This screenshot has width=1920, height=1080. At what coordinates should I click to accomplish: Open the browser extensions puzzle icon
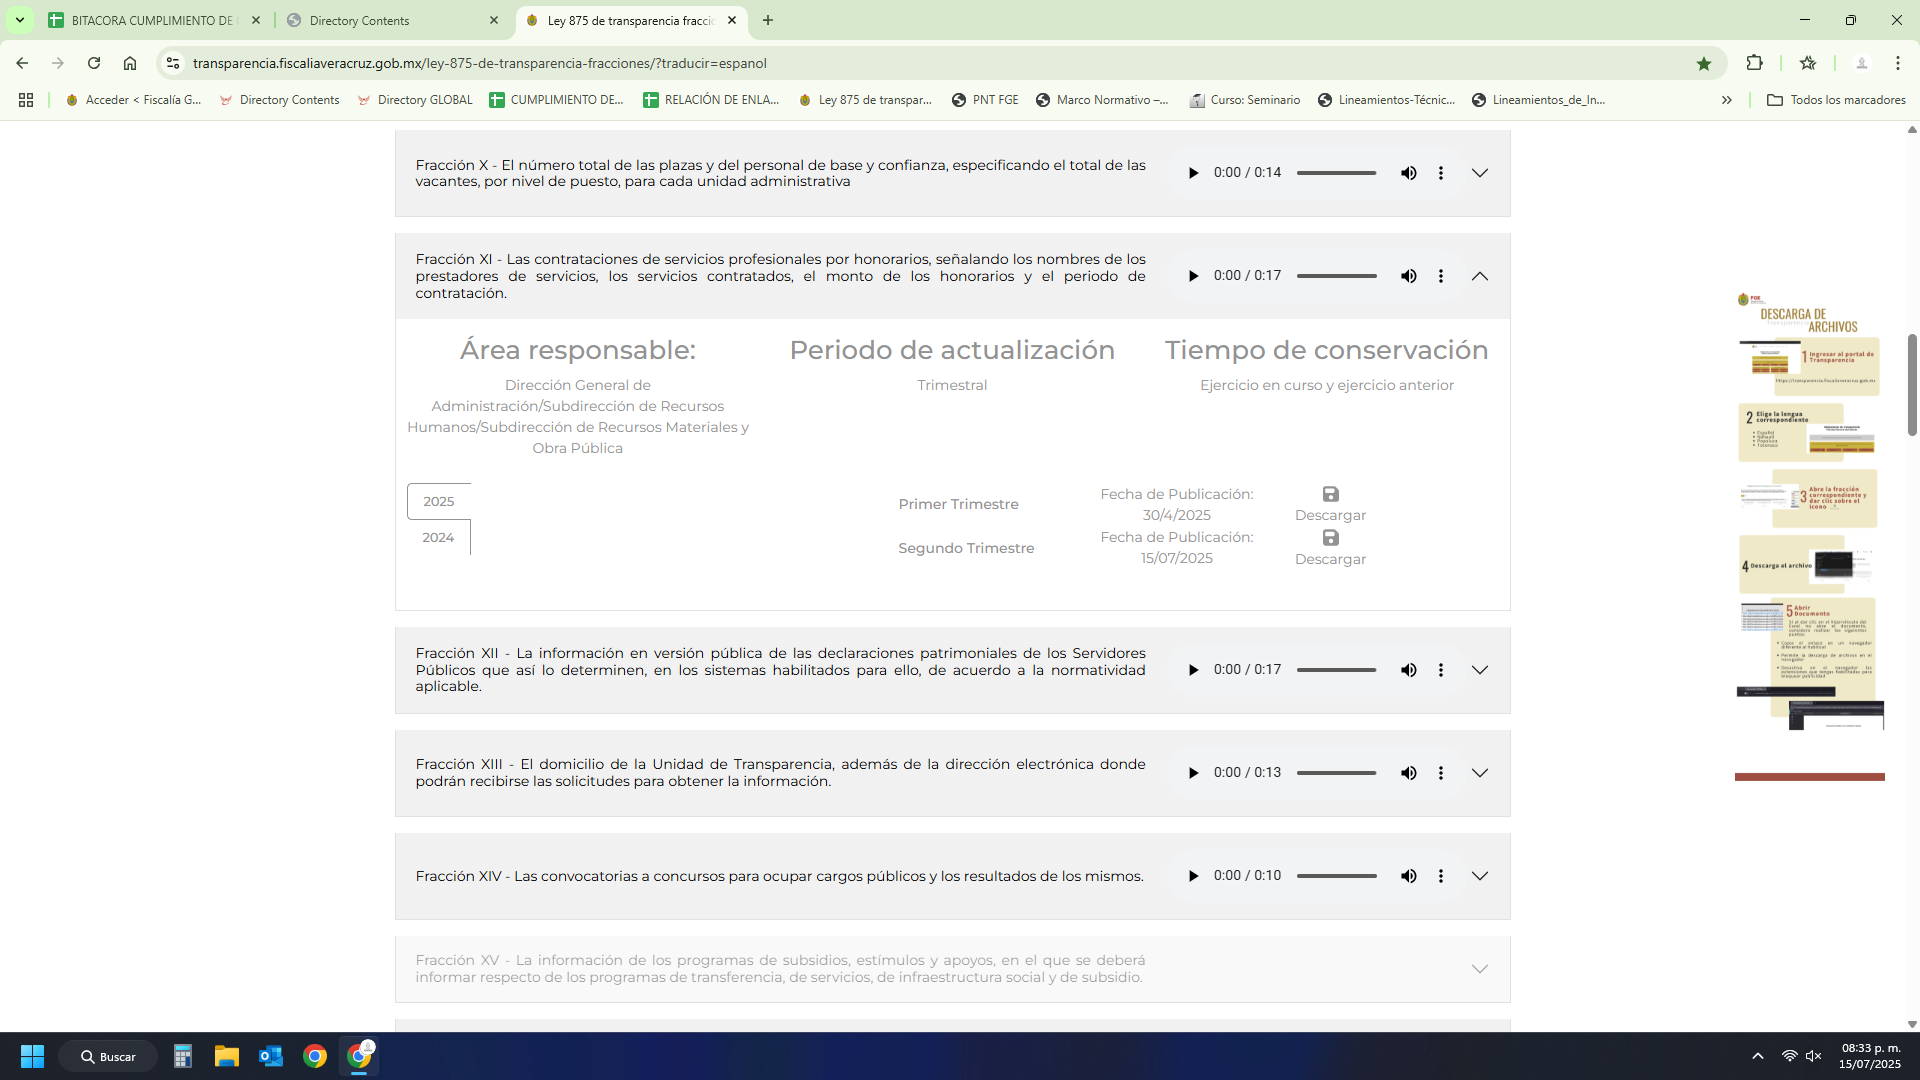click(1754, 63)
